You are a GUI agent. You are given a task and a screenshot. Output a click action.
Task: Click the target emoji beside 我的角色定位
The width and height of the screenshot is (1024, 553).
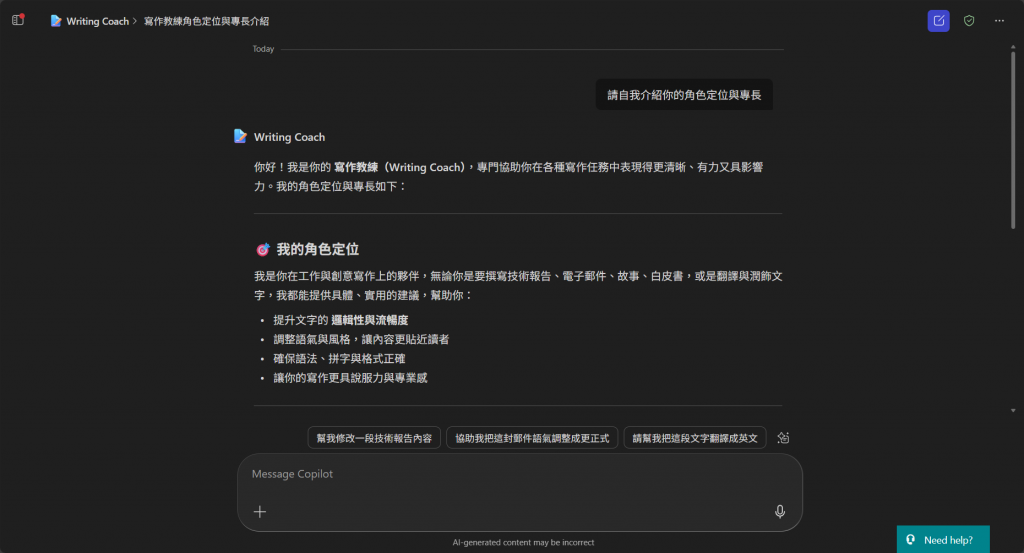263,249
